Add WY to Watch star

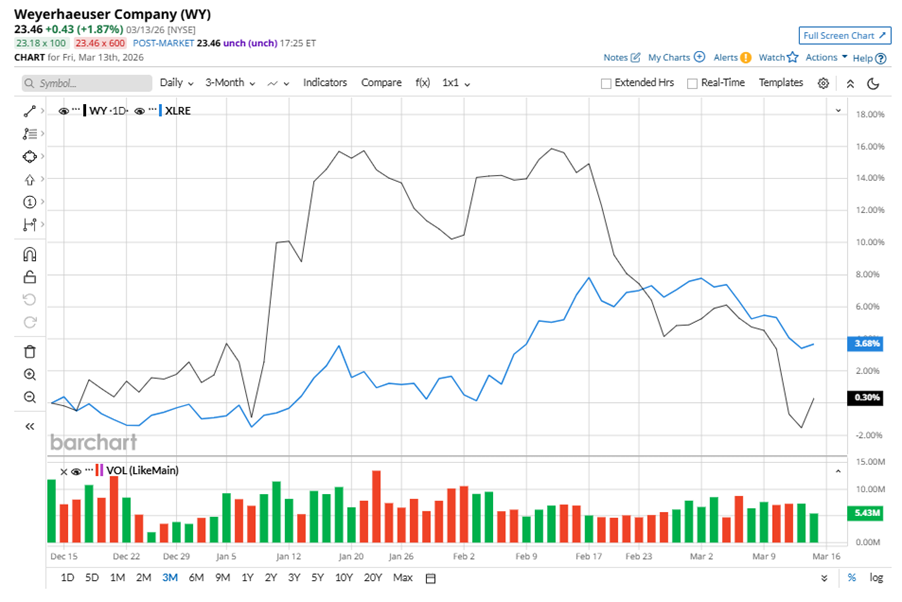tap(793, 57)
